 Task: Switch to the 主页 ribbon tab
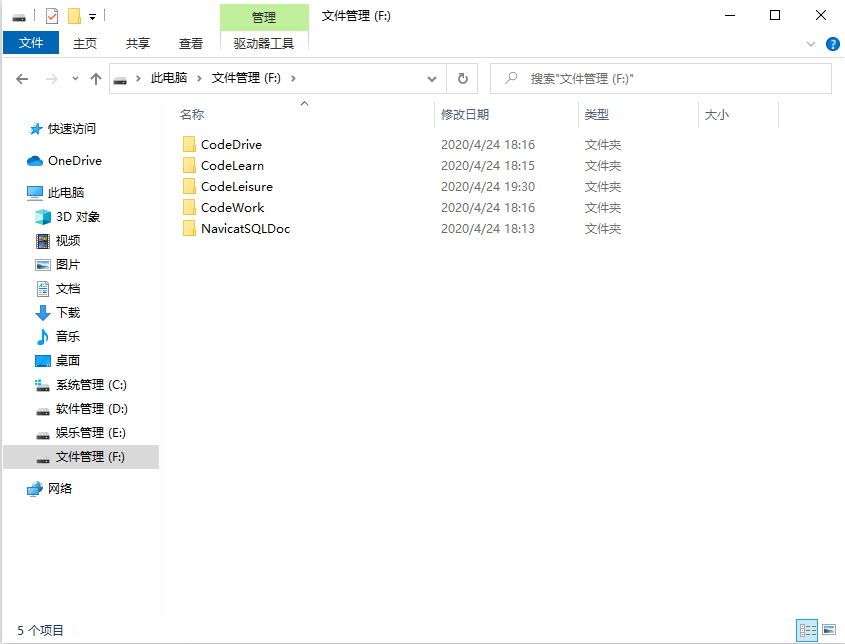pyautogui.click(x=85, y=44)
